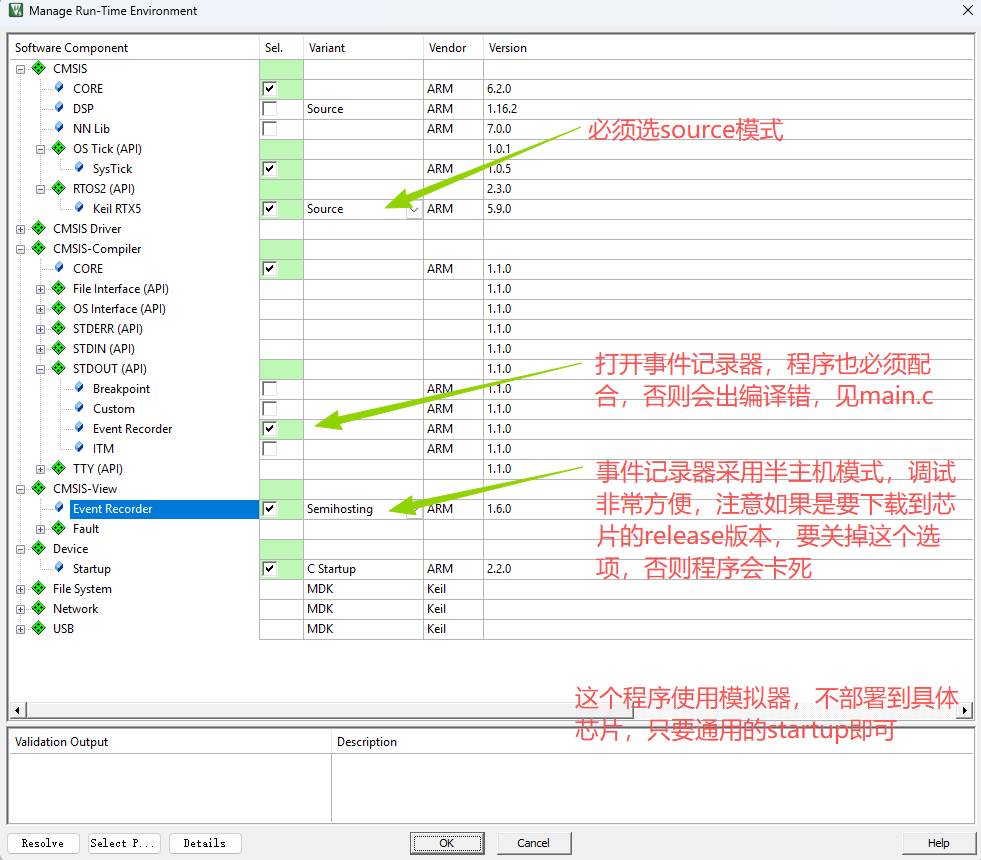Click the blue component icon beside NN Lib
981x860 pixels.
coord(59,128)
